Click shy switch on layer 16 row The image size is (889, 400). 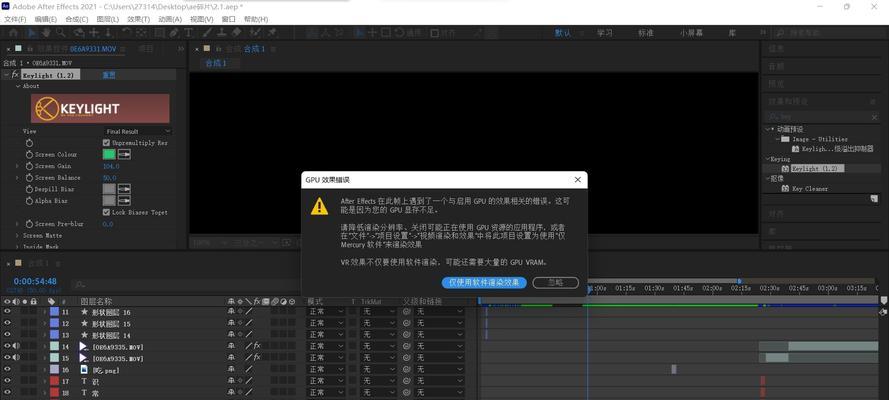pos(231,369)
